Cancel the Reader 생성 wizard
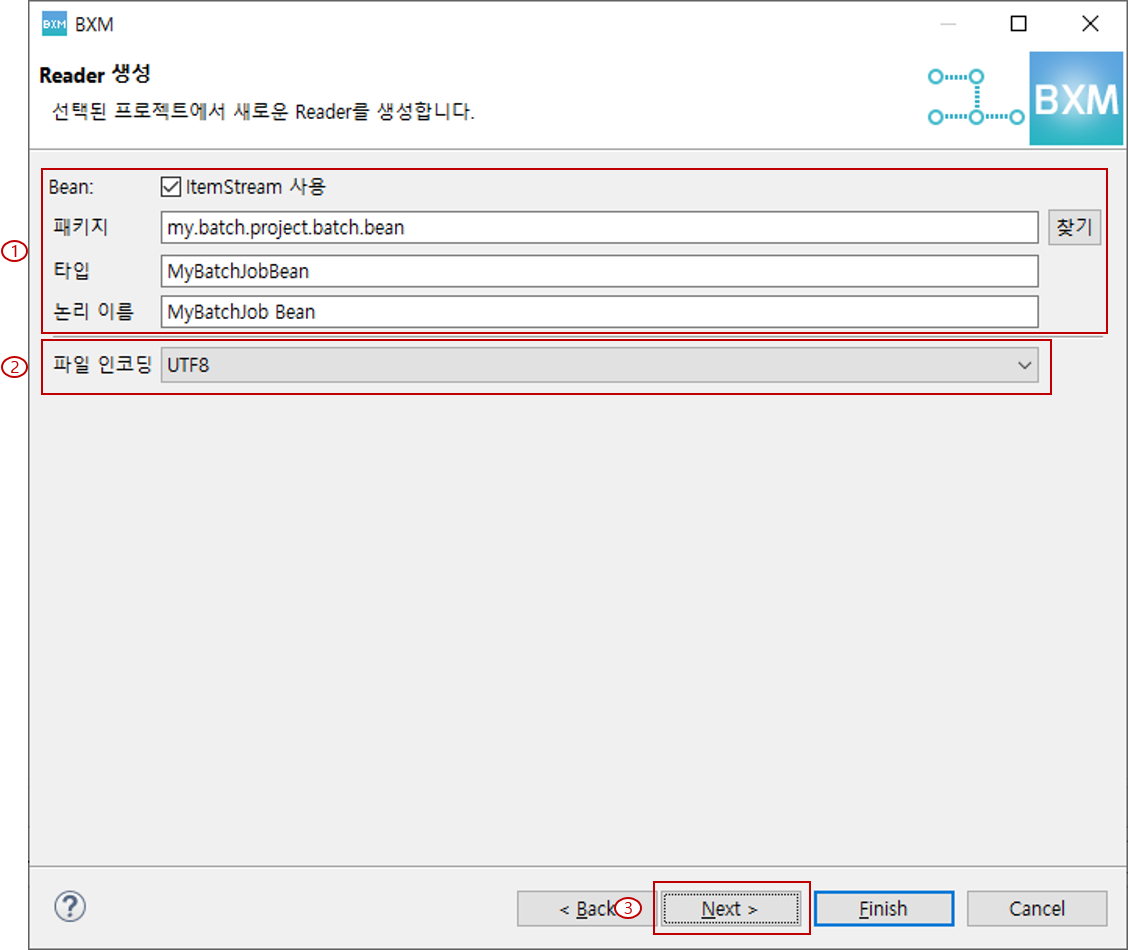Screen dimensions: 1128x950 tap(1037, 908)
